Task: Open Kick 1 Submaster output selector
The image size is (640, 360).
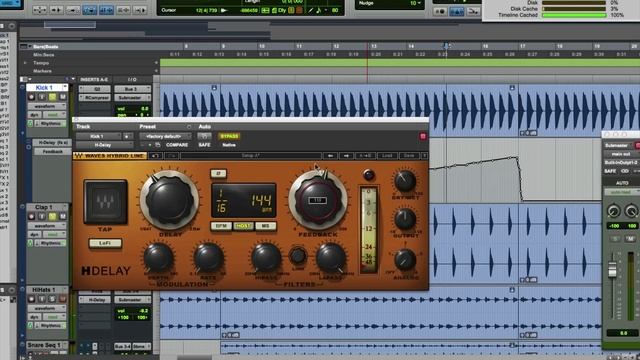Action: pyautogui.click(x=132, y=98)
